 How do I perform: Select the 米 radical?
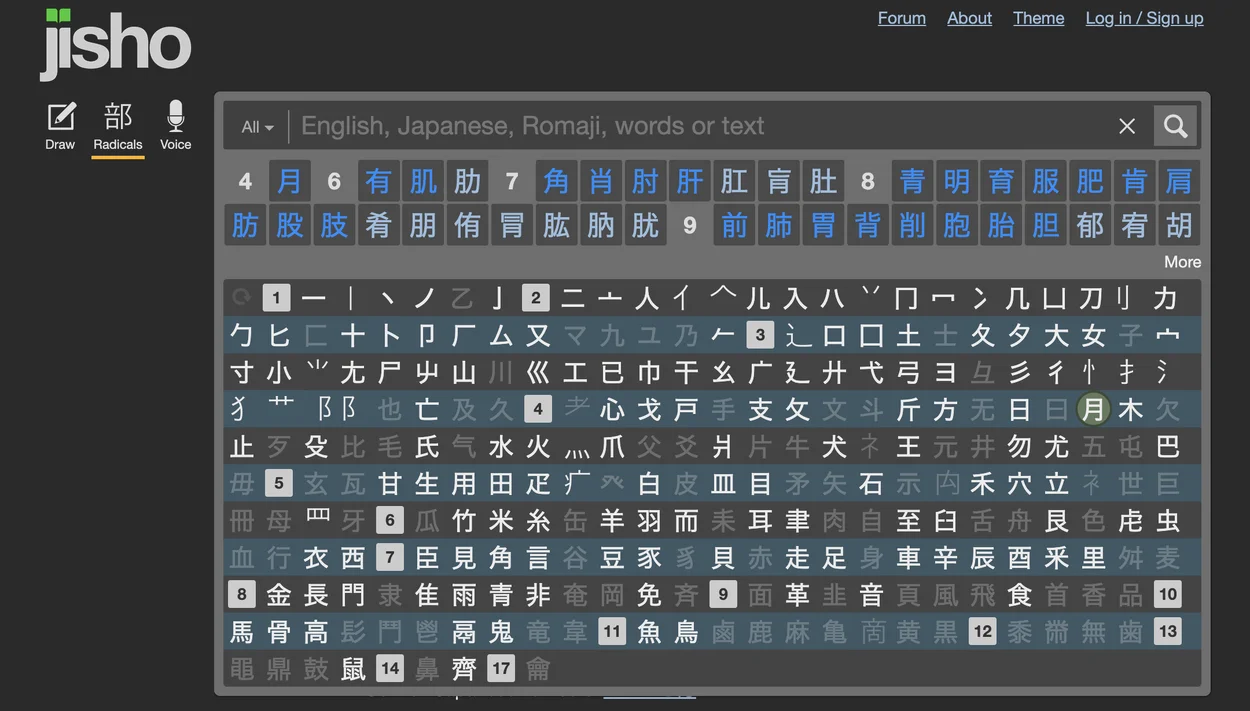point(501,520)
